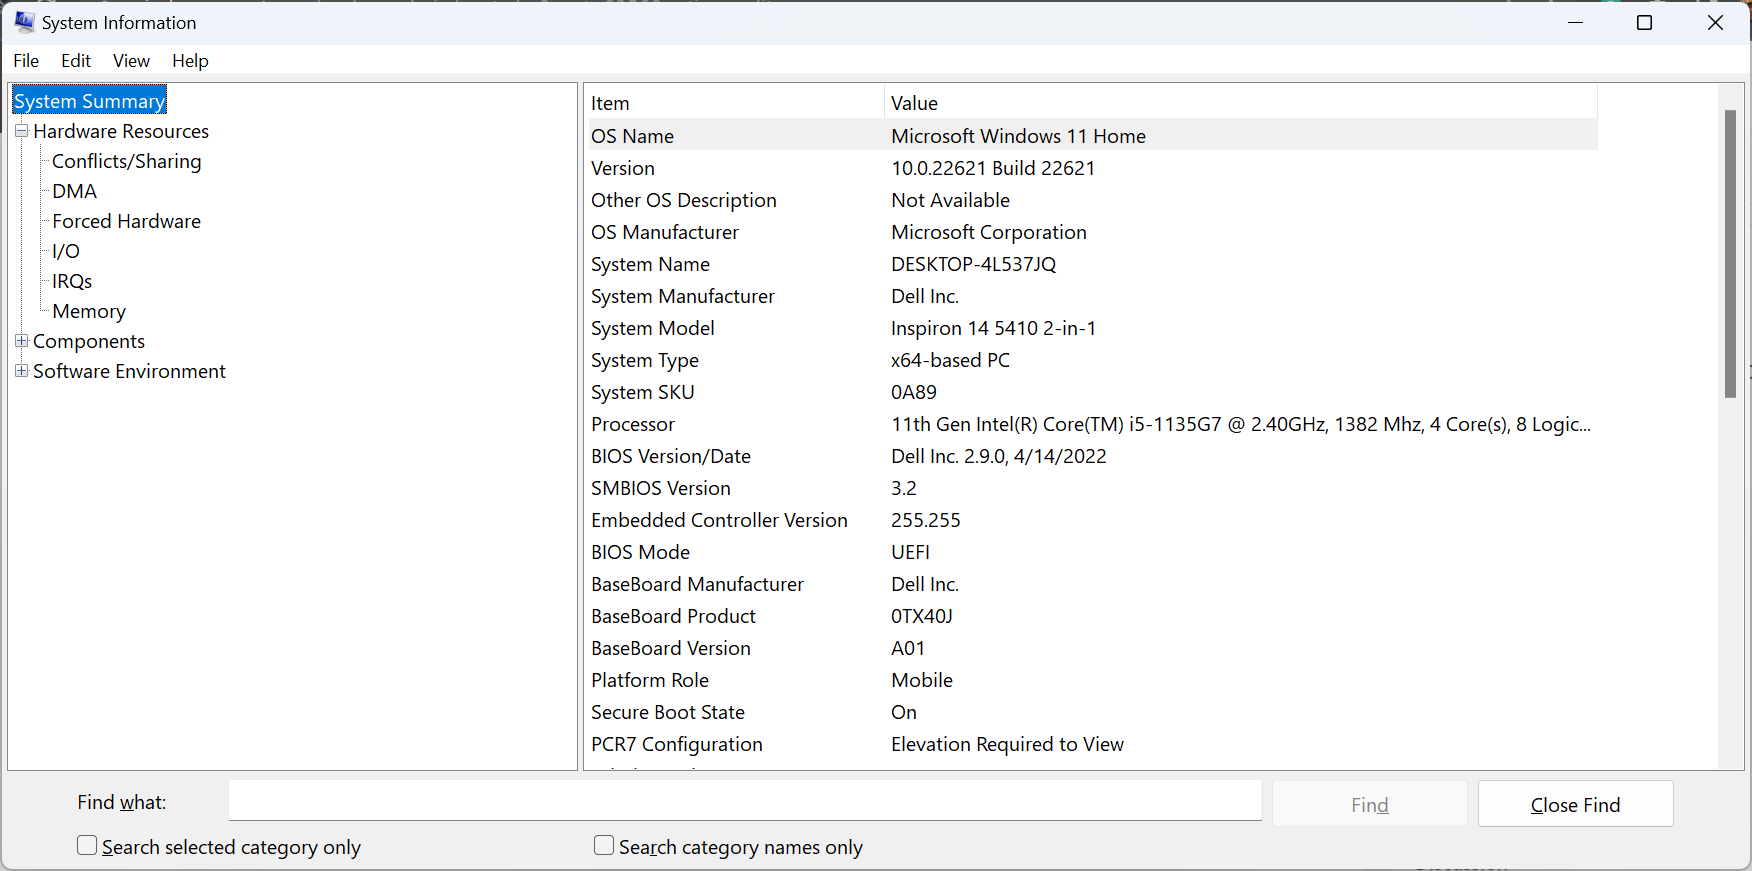
Task: Select Embedded Controller Version row label
Action: point(719,520)
